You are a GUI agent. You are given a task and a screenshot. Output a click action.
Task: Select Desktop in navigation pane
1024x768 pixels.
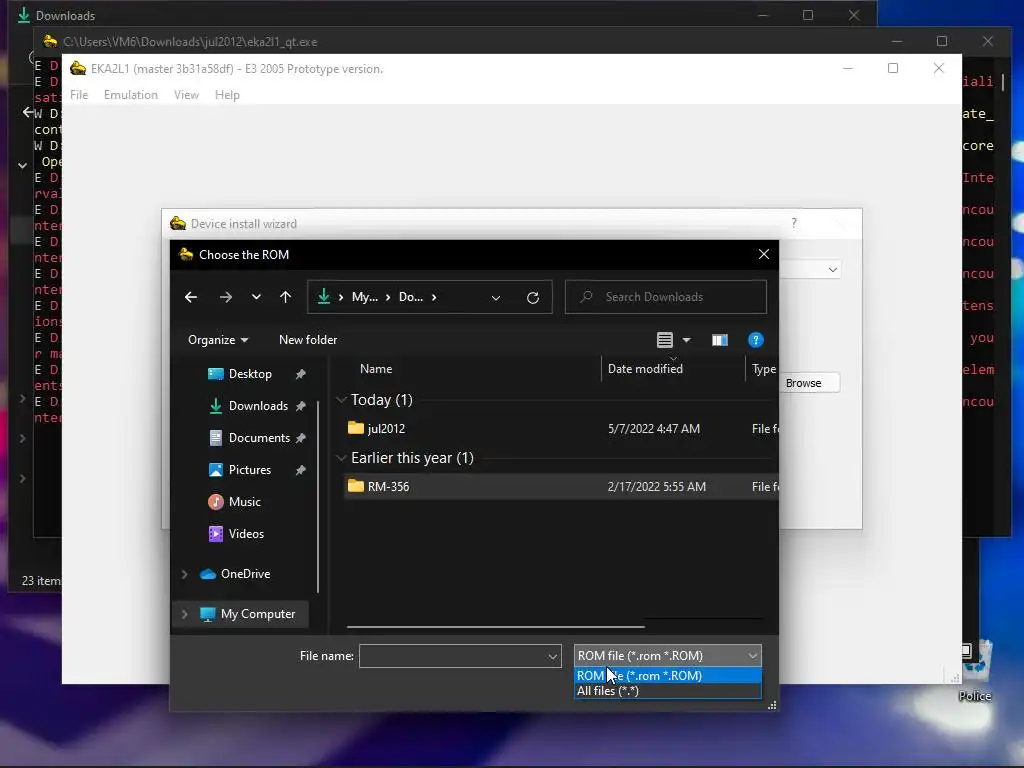[x=250, y=374]
